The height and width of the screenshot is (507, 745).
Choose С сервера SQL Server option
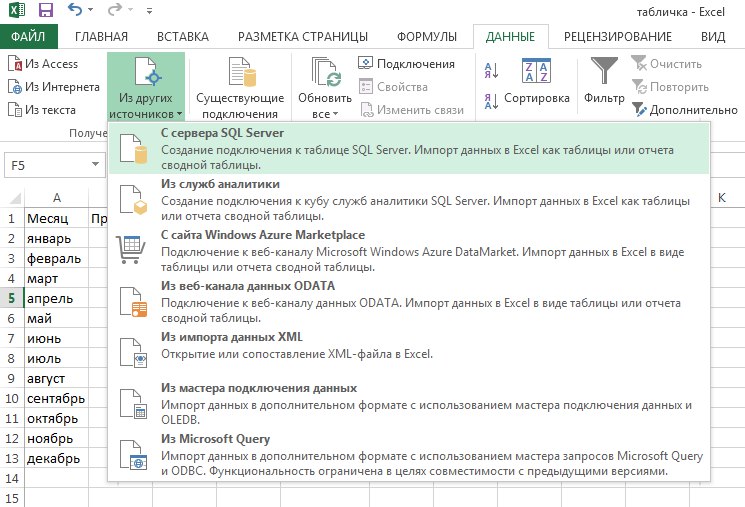click(409, 148)
